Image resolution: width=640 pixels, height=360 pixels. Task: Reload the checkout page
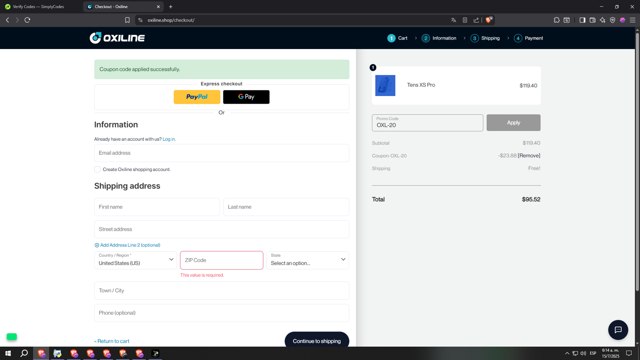click(x=27, y=20)
